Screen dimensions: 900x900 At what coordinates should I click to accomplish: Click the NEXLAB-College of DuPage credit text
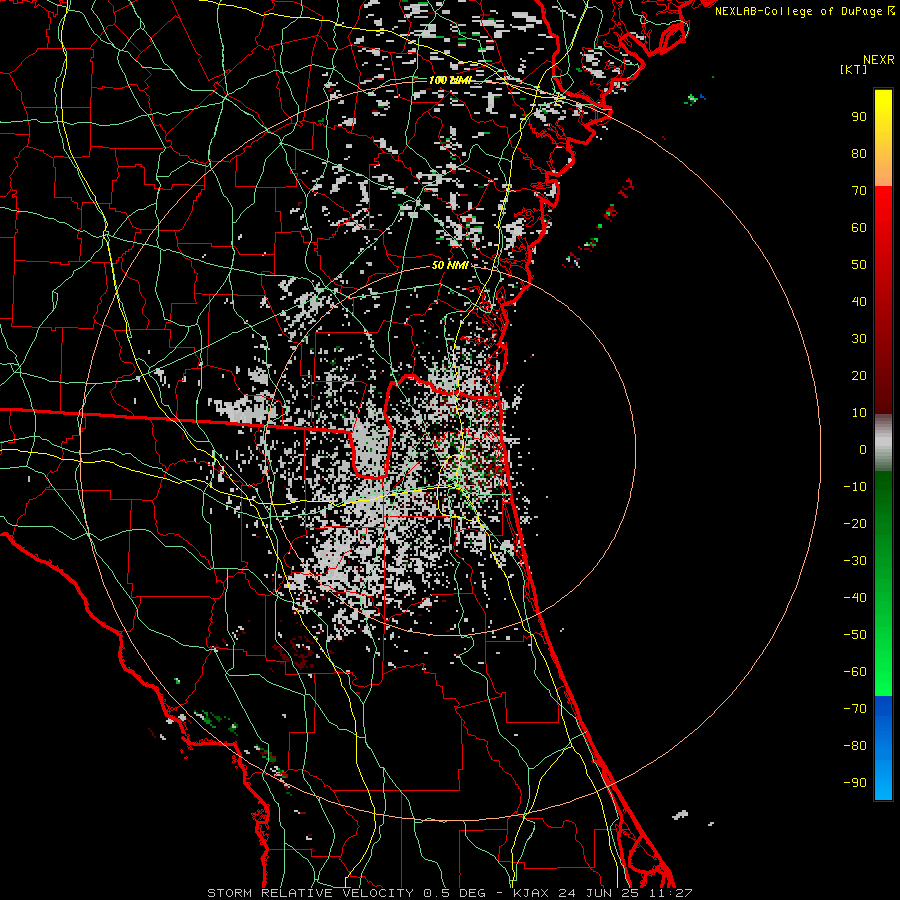pyautogui.click(x=800, y=11)
